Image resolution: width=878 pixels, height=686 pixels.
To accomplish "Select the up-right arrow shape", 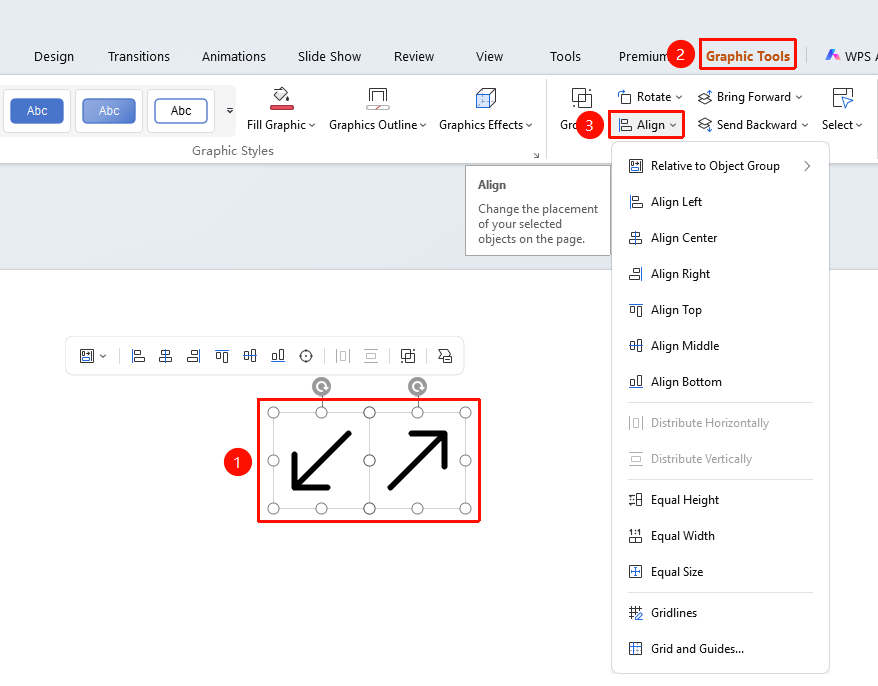I will [418, 460].
